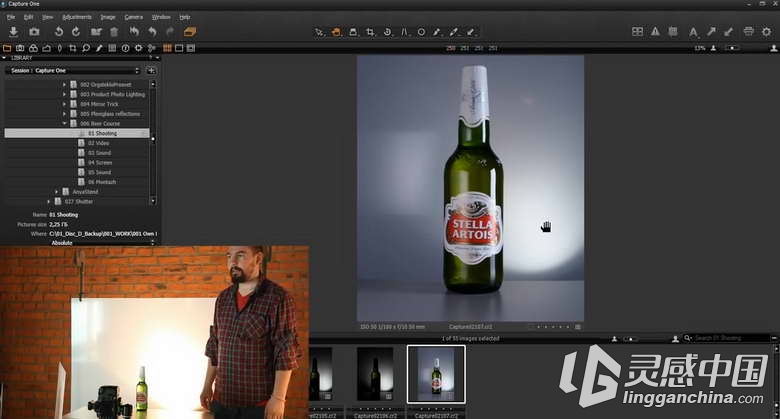Collapse the 006 Beer Course folder
Image resolution: width=780 pixels, height=419 pixels.
(x=64, y=123)
